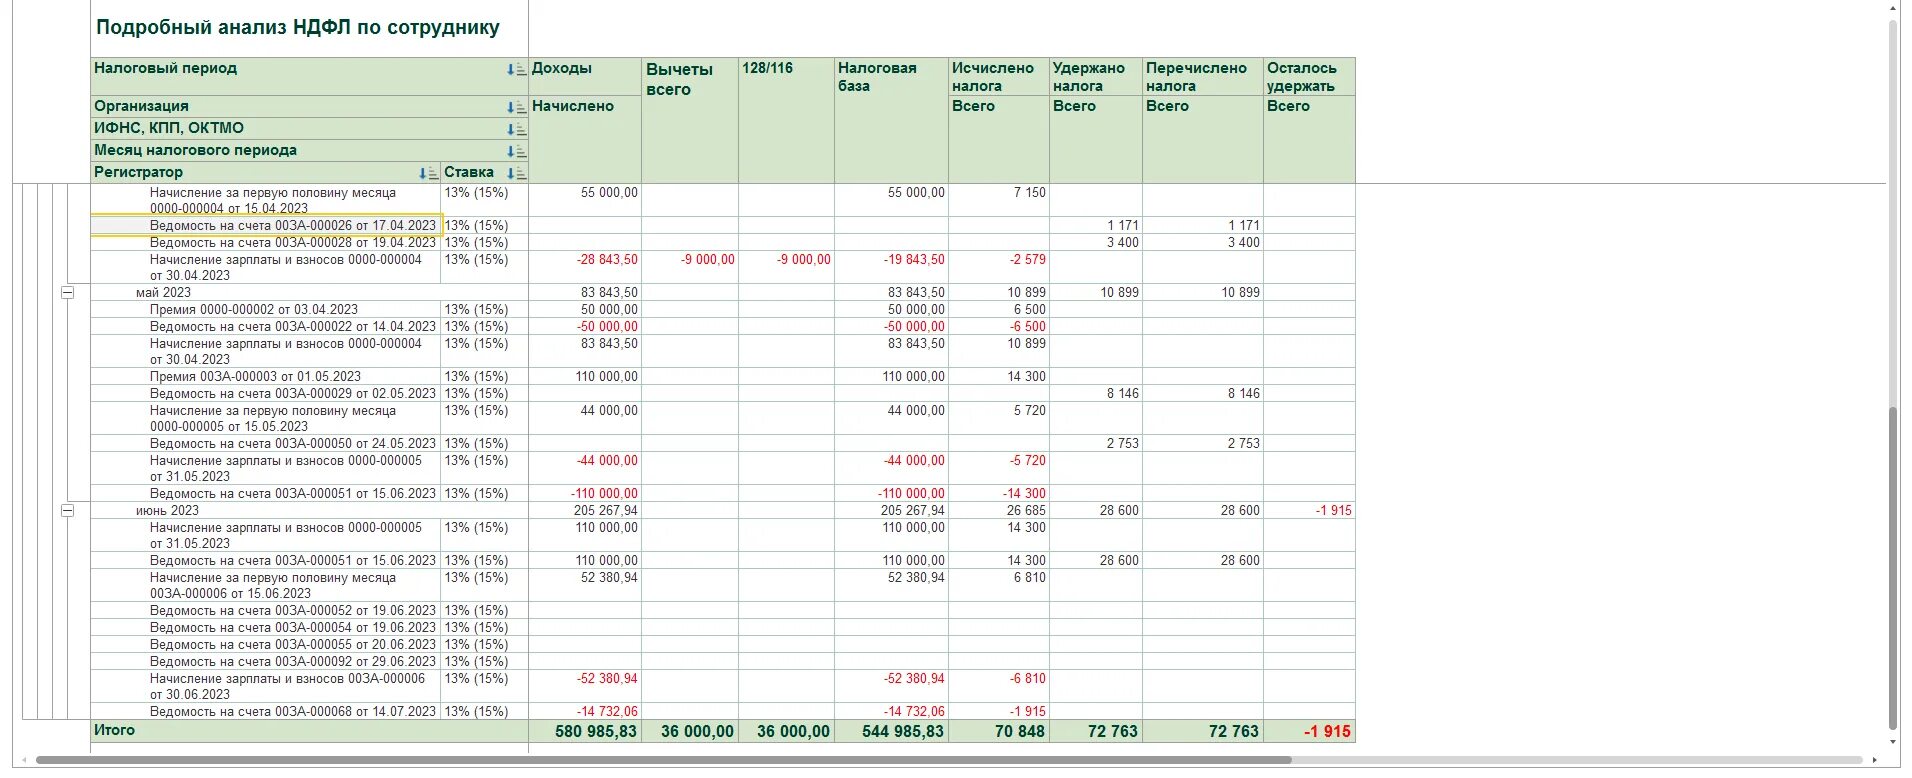Click value 28 600 under Удержано in июнь 2023 row
Image resolution: width=1912 pixels, height=778 pixels.
pos(1119,511)
